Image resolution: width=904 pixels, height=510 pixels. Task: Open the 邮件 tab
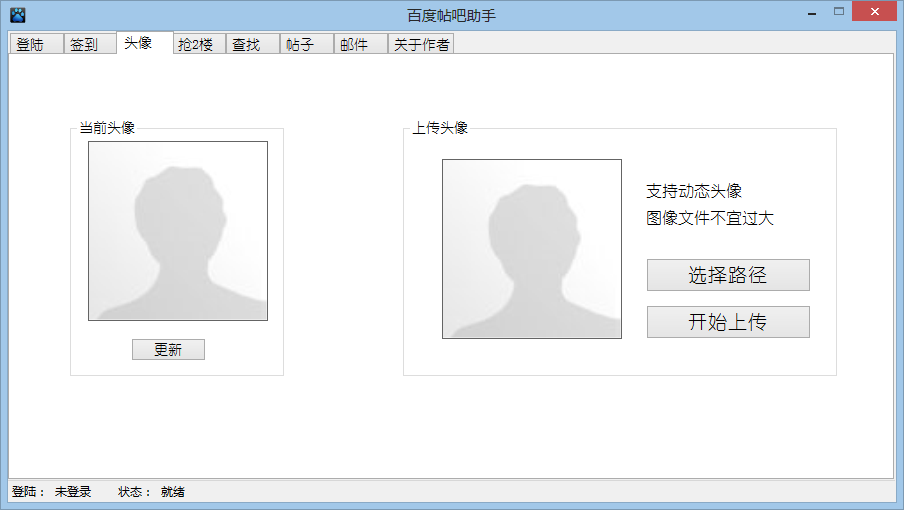click(360, 44)
